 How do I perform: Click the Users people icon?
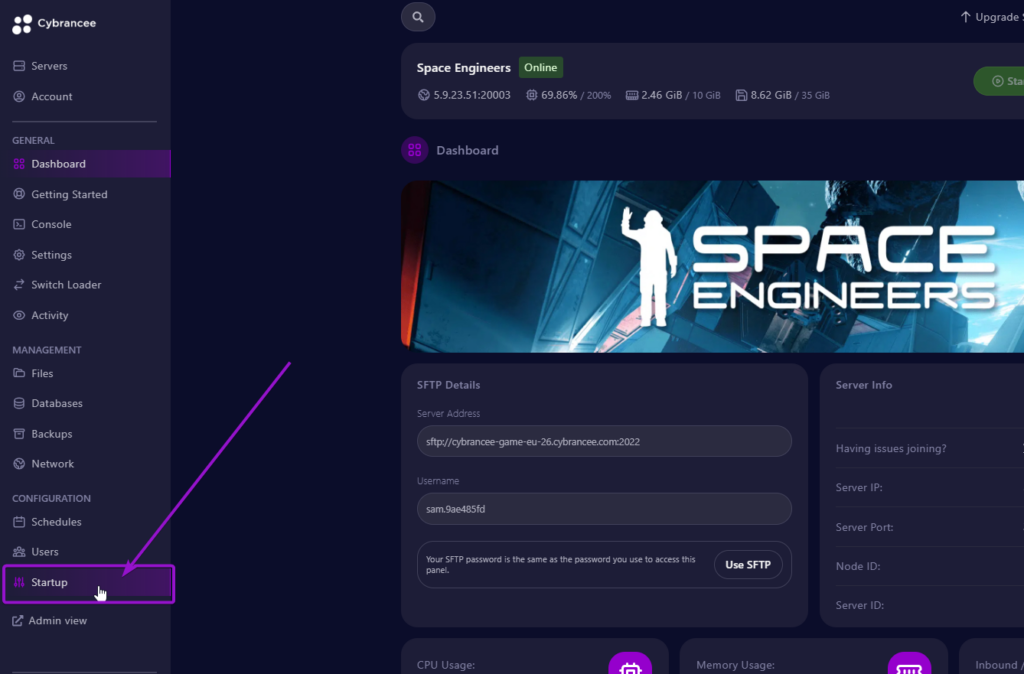(19, 552)
